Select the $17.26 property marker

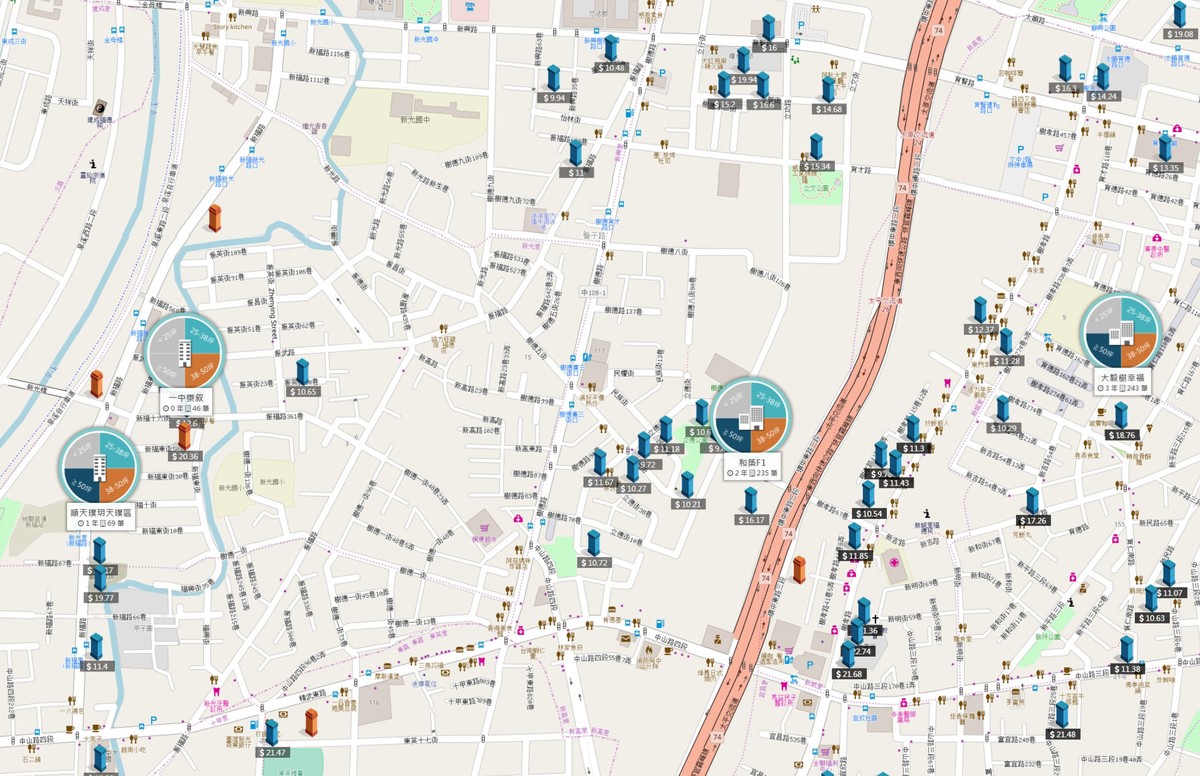pyautogui.click(x=1033, y=500)
